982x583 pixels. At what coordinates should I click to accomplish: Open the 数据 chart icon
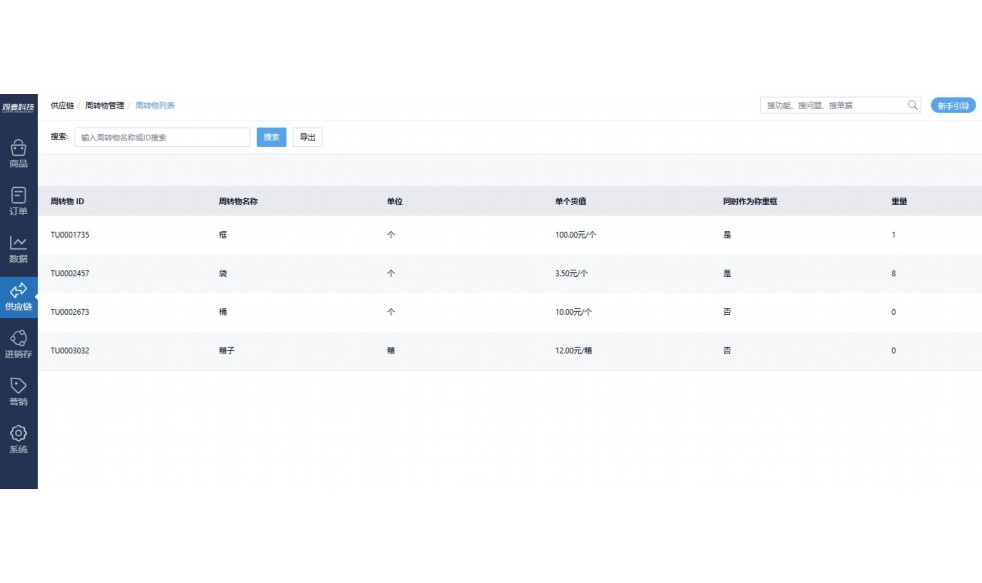click(18, 248)
